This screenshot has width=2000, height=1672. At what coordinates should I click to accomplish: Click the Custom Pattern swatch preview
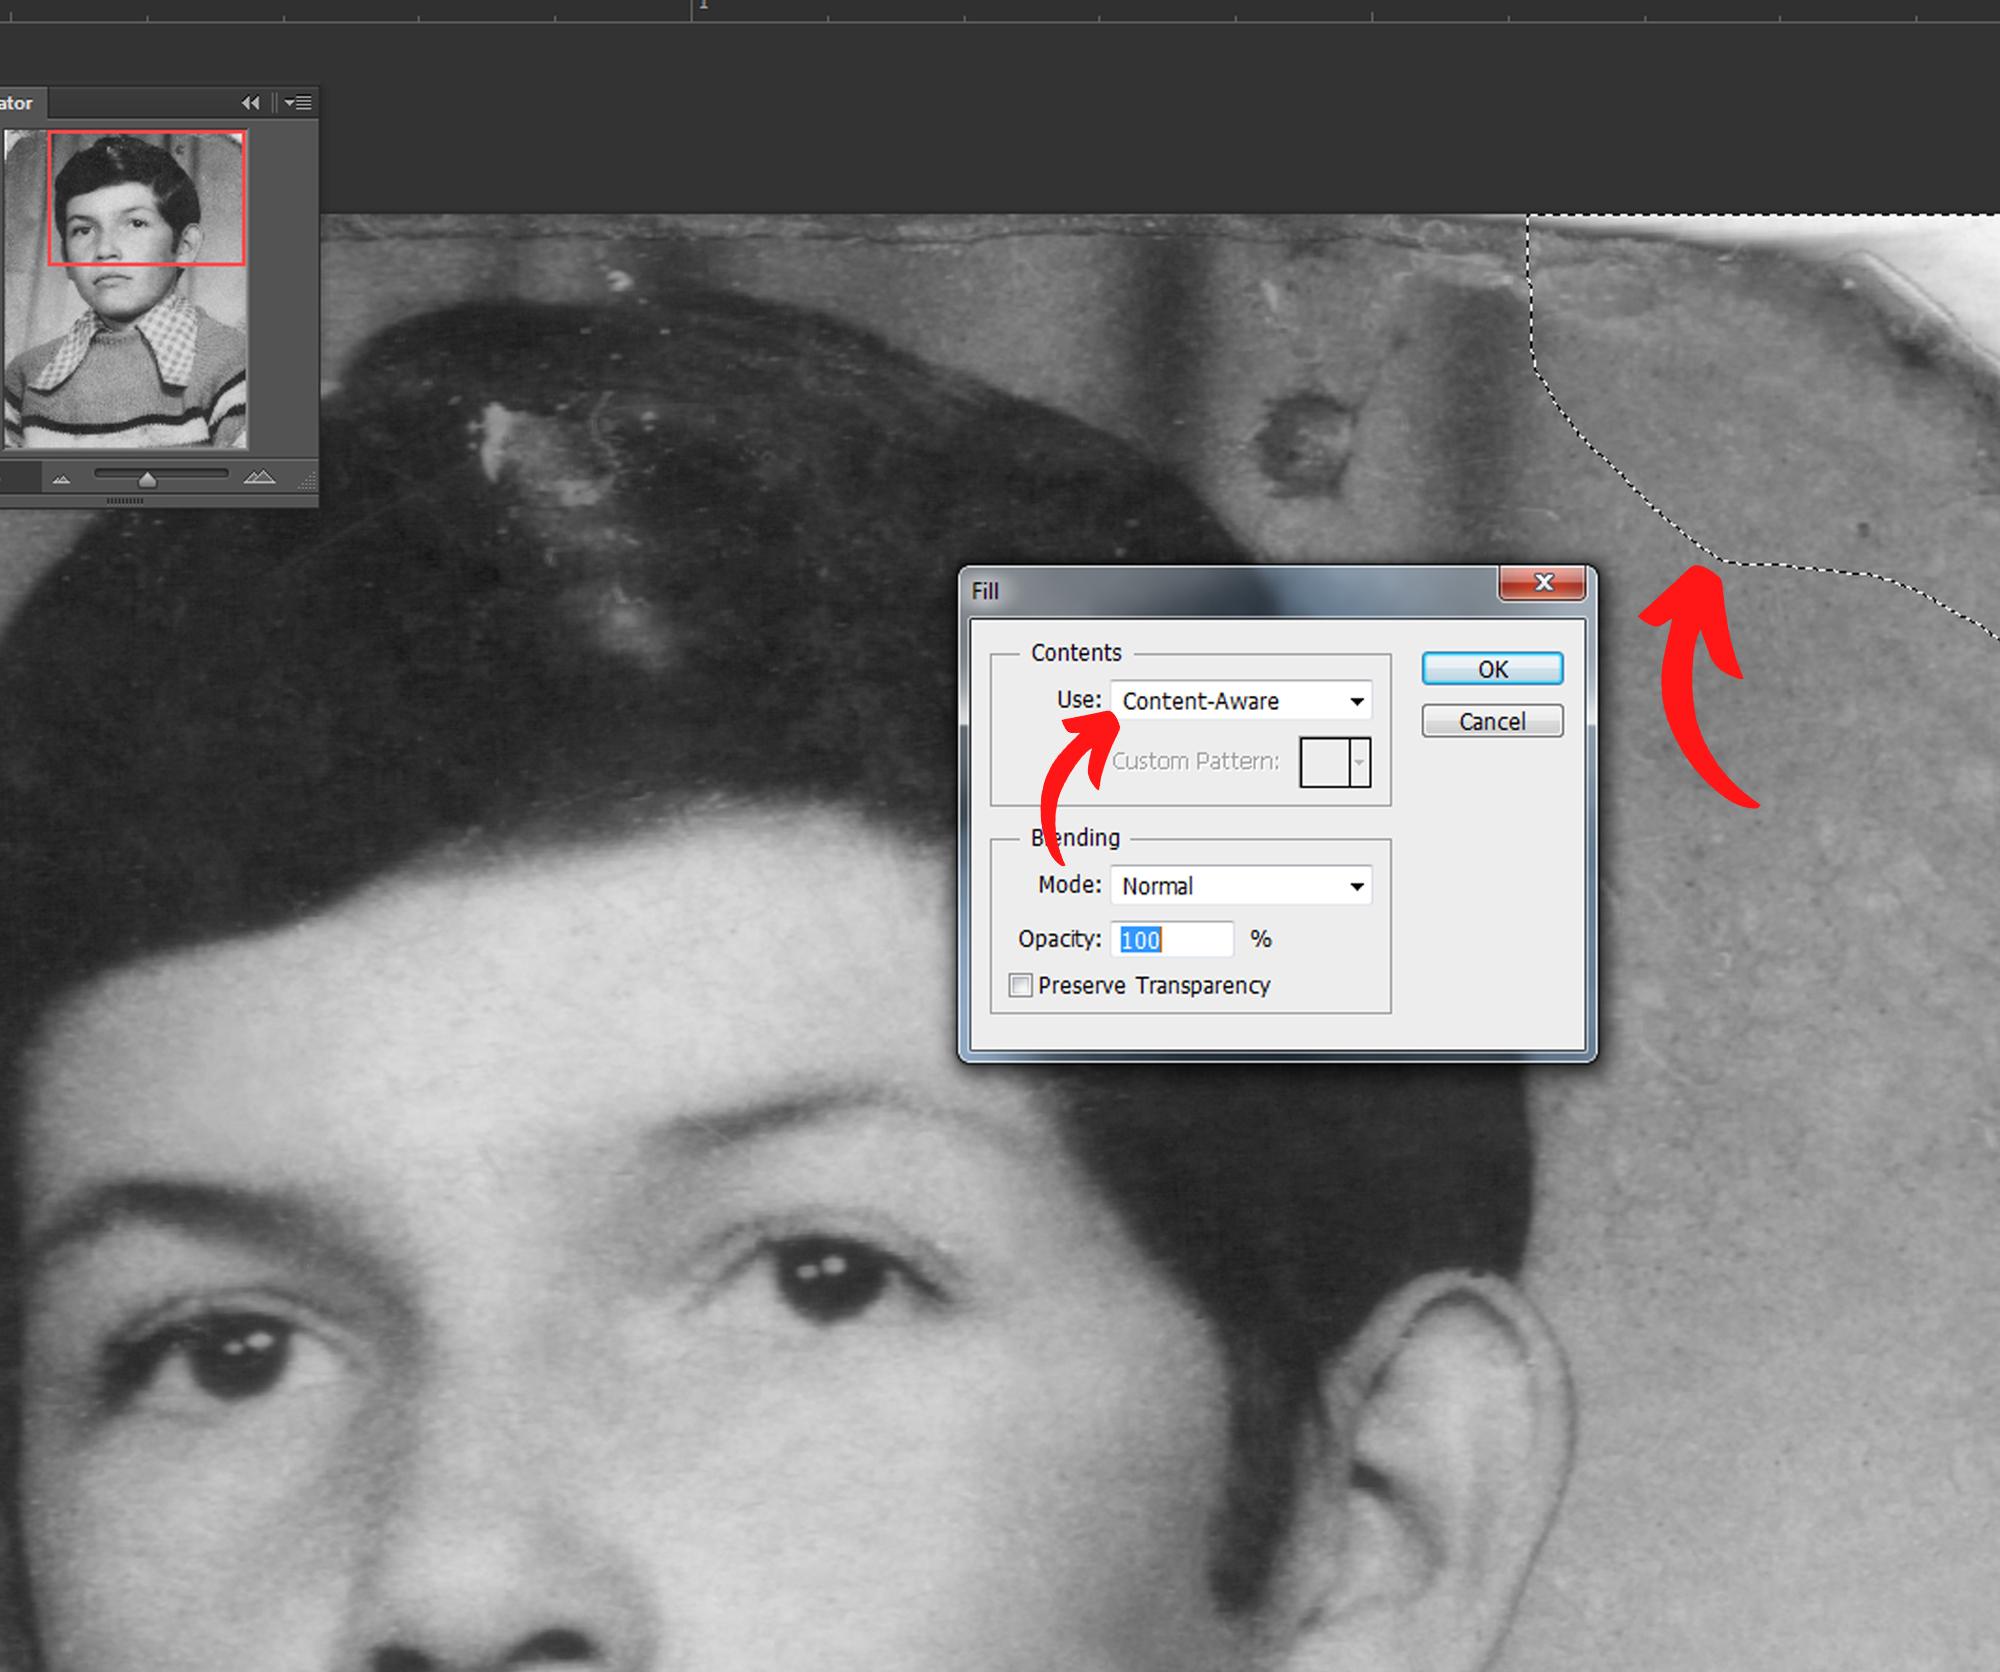[1324, 763]
